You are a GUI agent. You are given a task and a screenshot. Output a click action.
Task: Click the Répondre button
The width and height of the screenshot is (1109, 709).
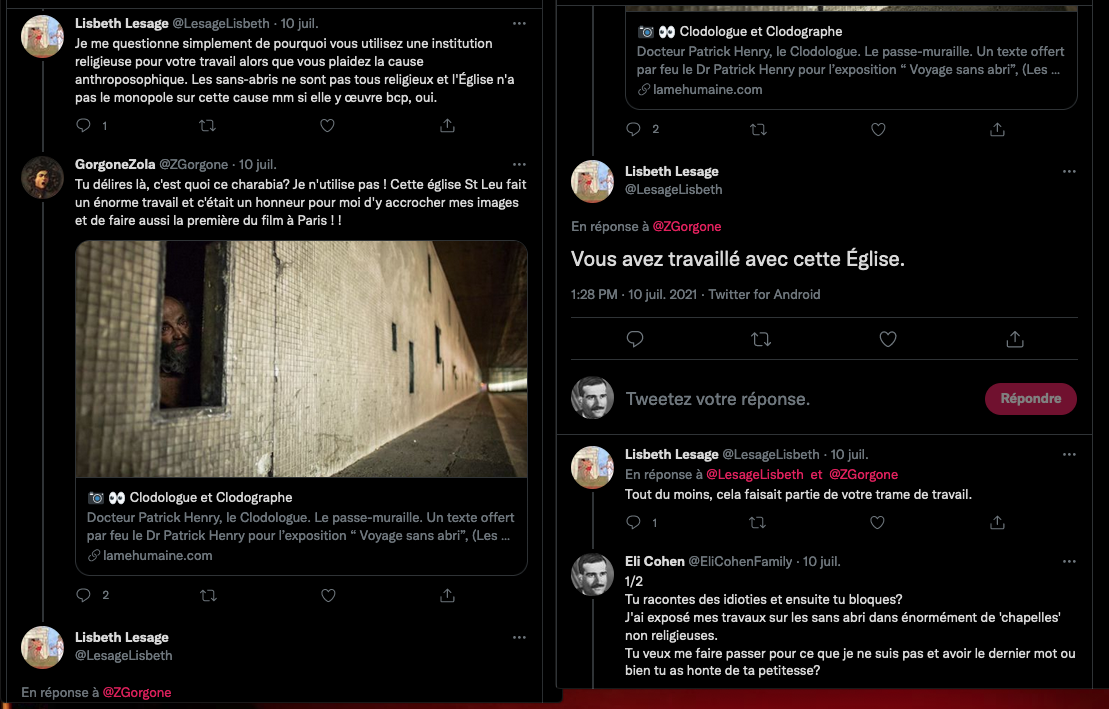click(1030, 398)
